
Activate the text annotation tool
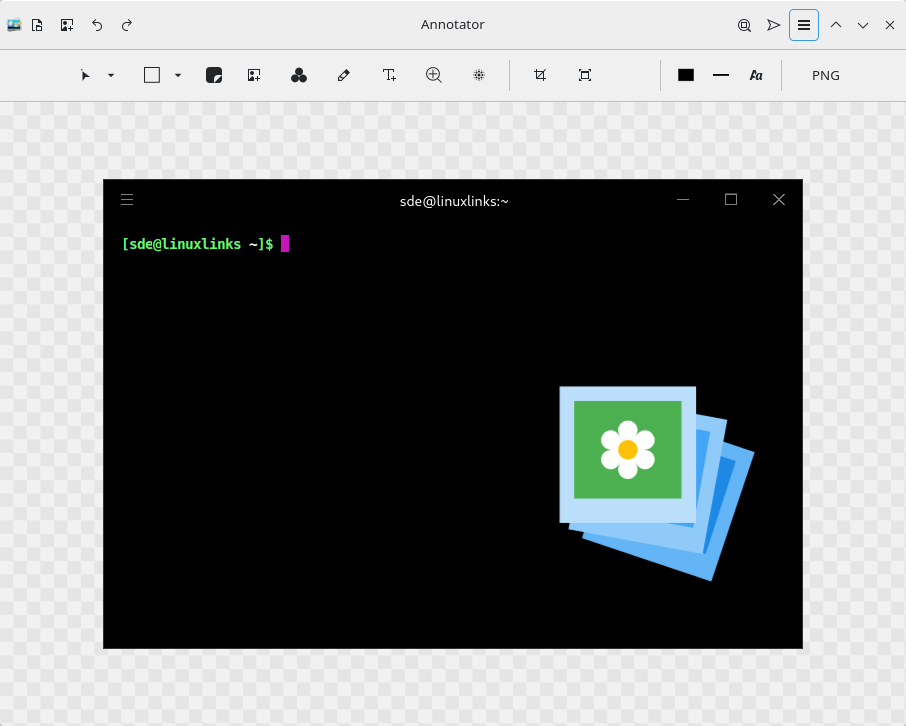point(389,75)
